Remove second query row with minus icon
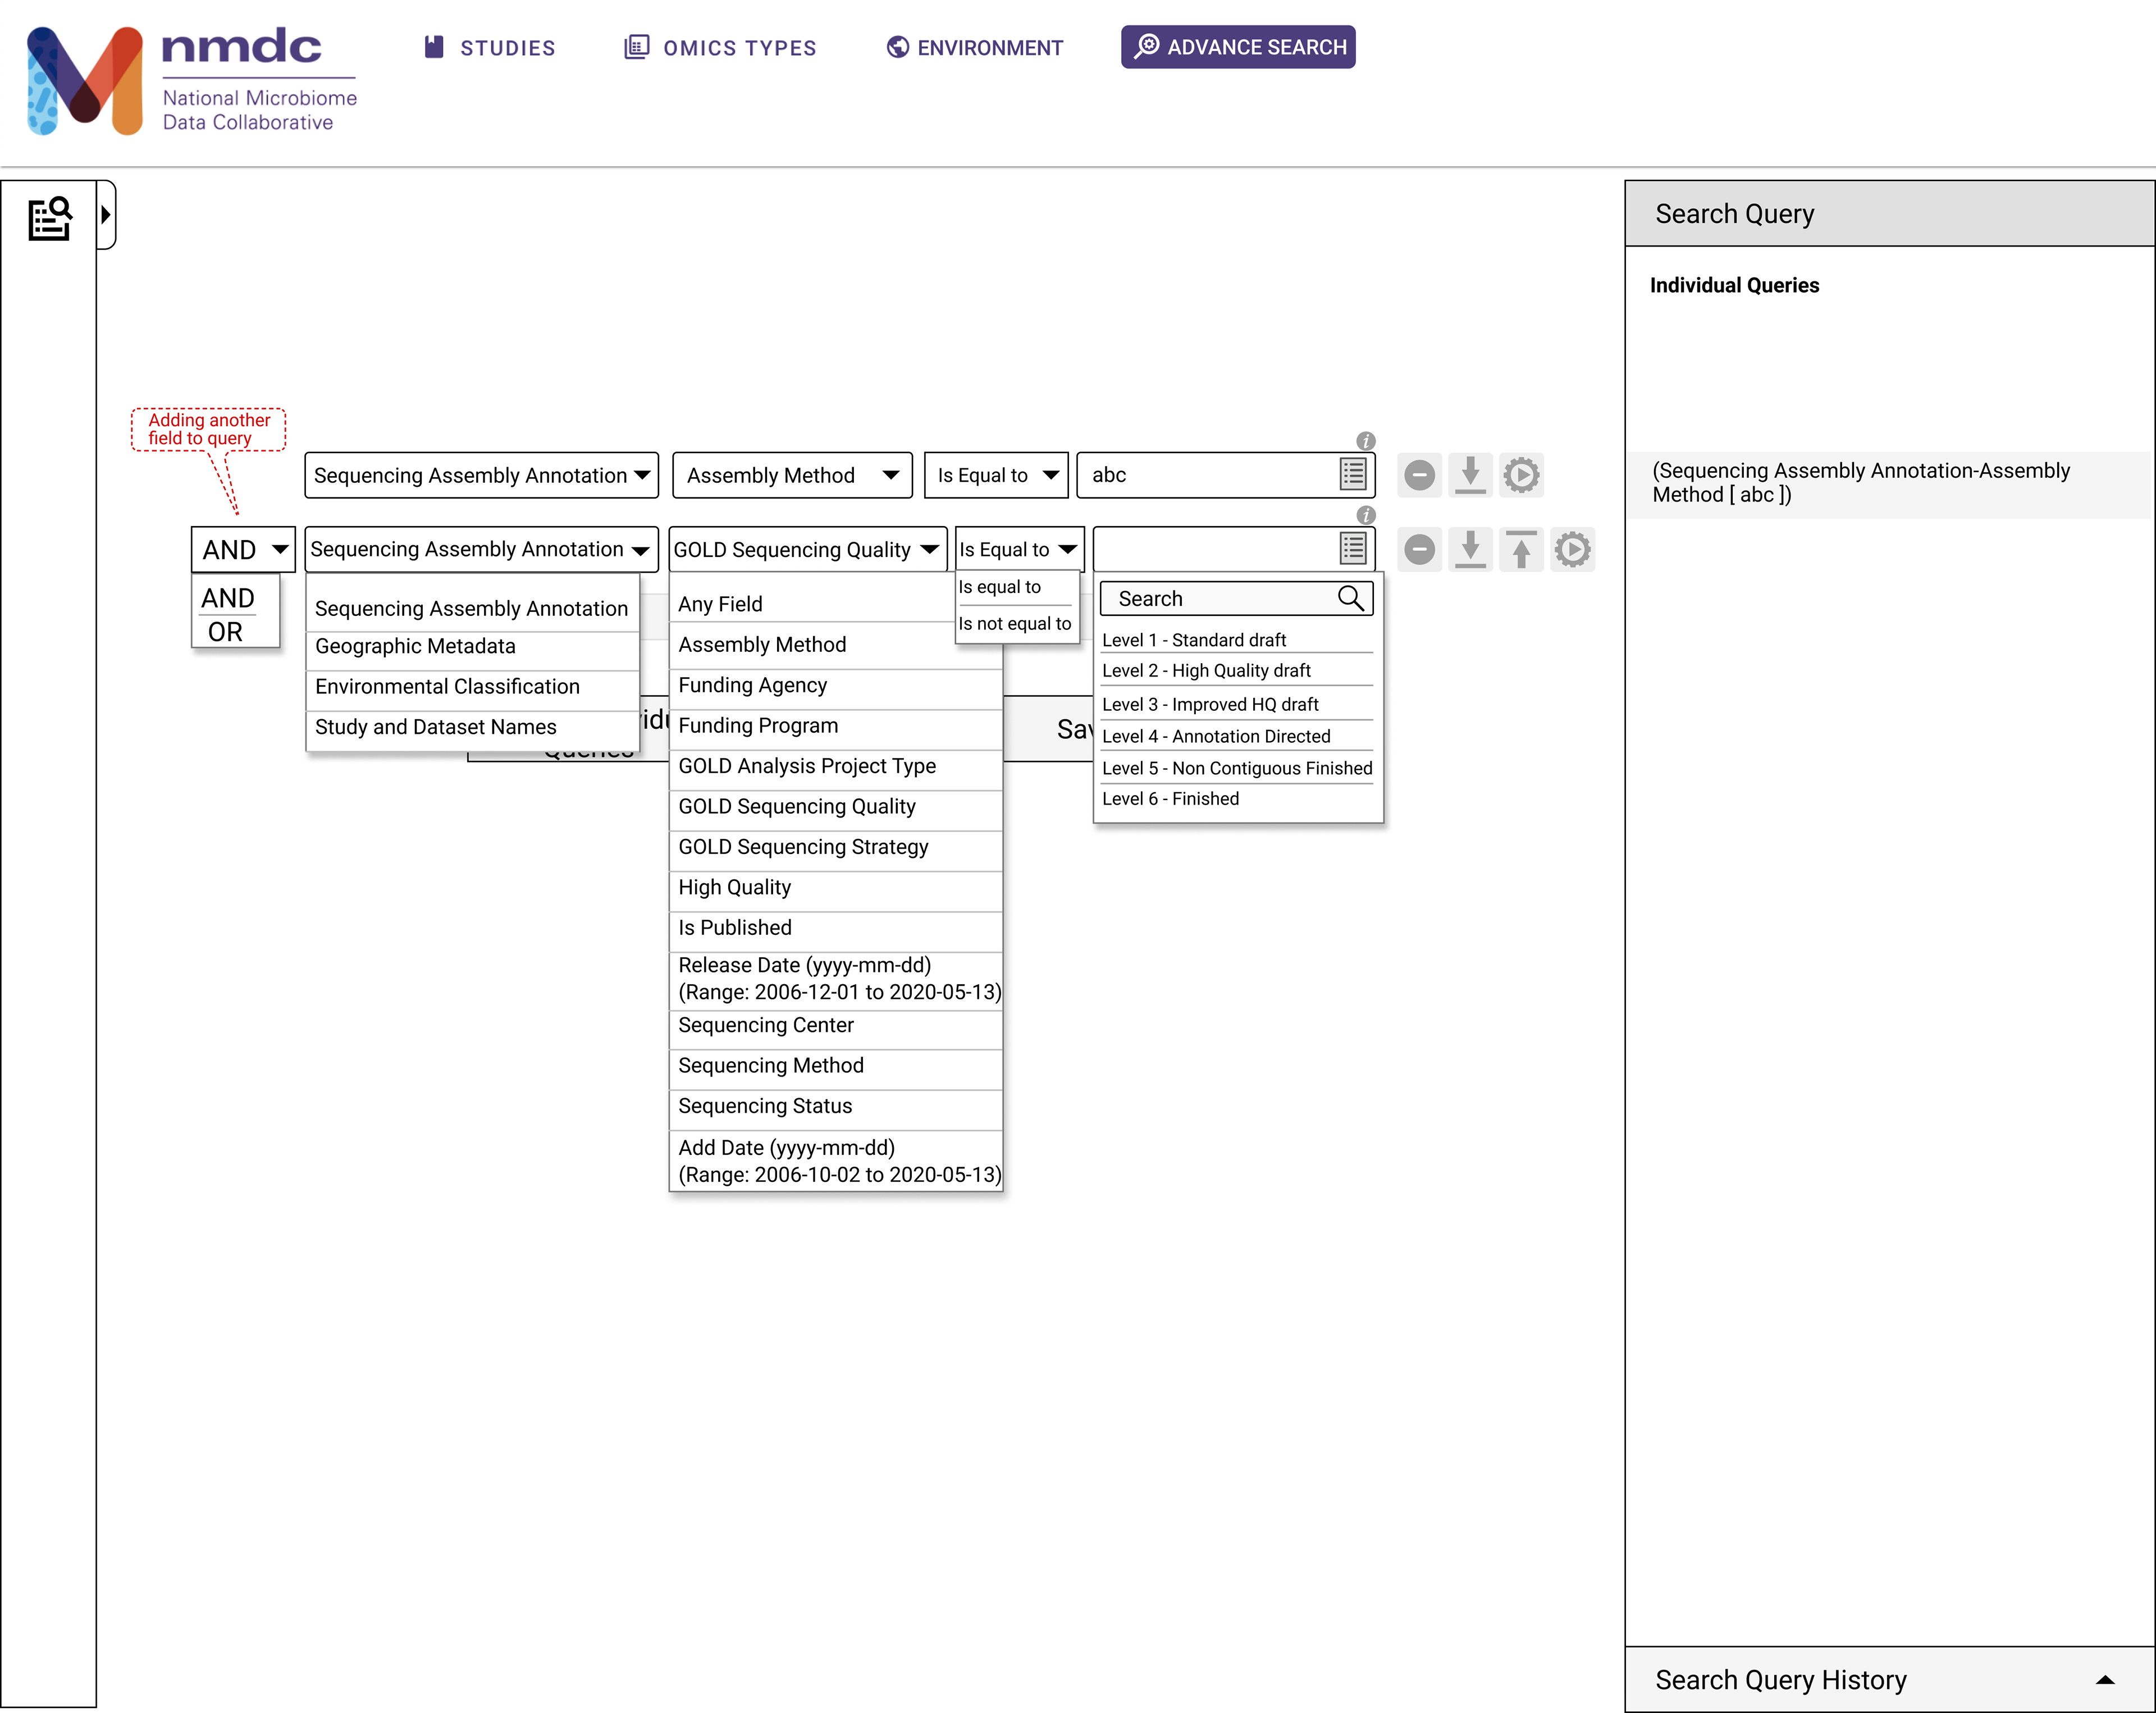The width and height of the screenshot is (2156, 1713). (x=1419, y=549)
